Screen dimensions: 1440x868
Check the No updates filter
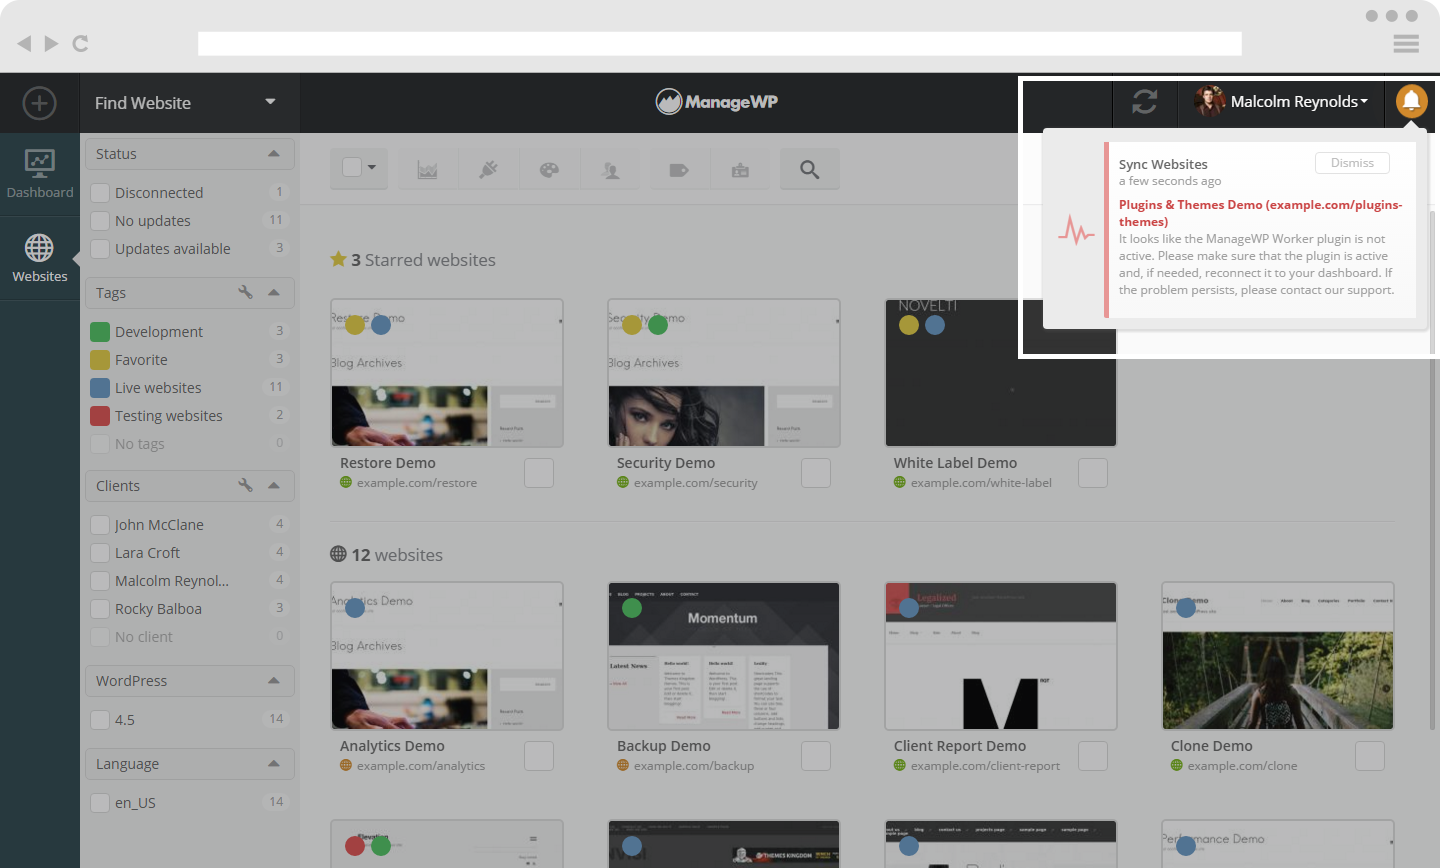[100, 221]
